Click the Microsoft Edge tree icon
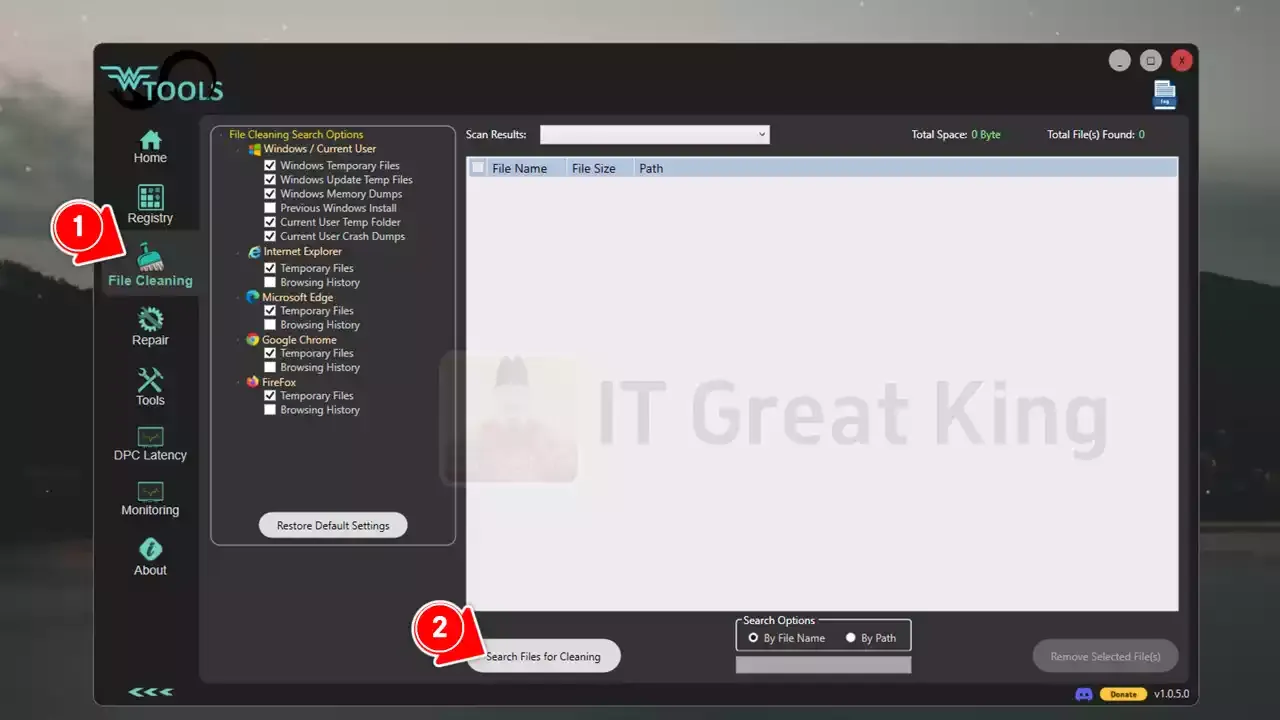 254,297
